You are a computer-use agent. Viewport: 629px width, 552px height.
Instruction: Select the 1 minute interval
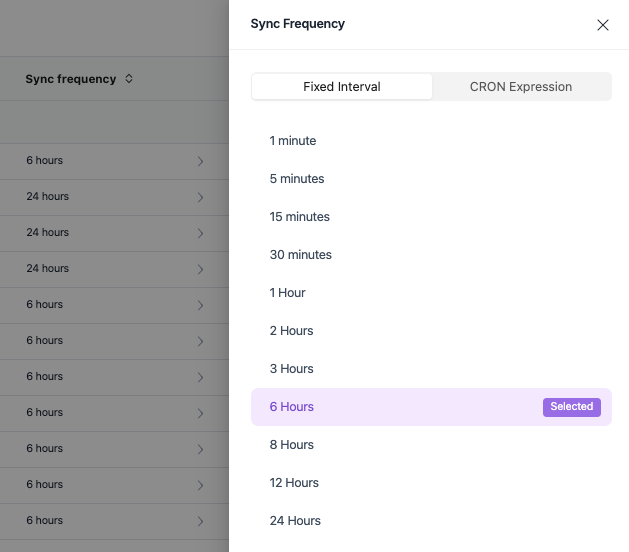[293, 141]
